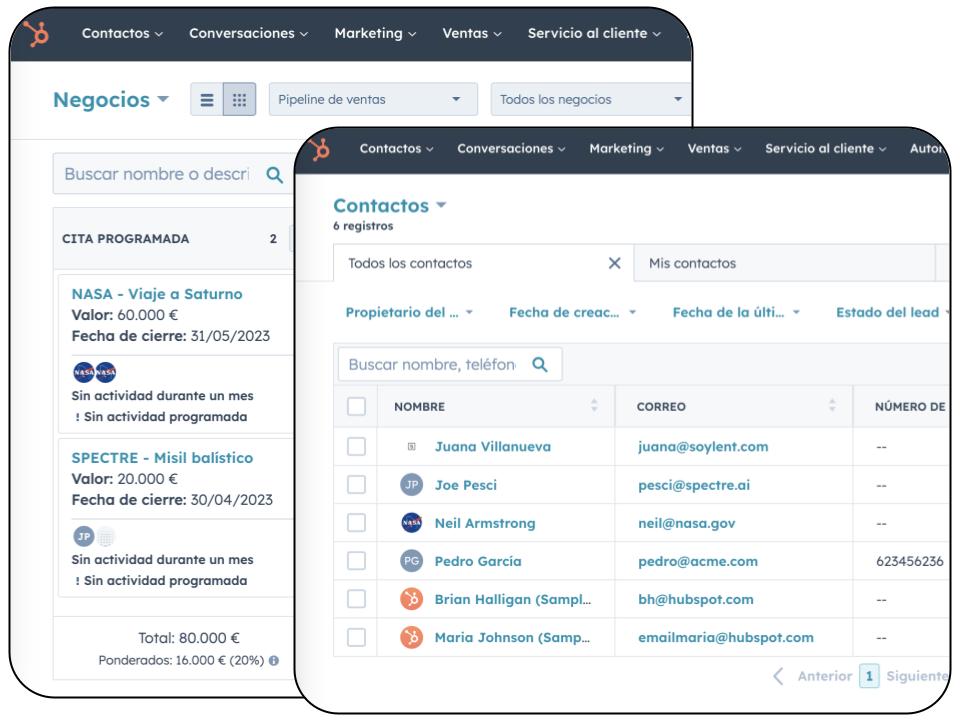This screenshot has width=960, height=720.
Task: Click the Buscar nombre o descripción search field
Action: pyautogui.click(x=155, y=177)
